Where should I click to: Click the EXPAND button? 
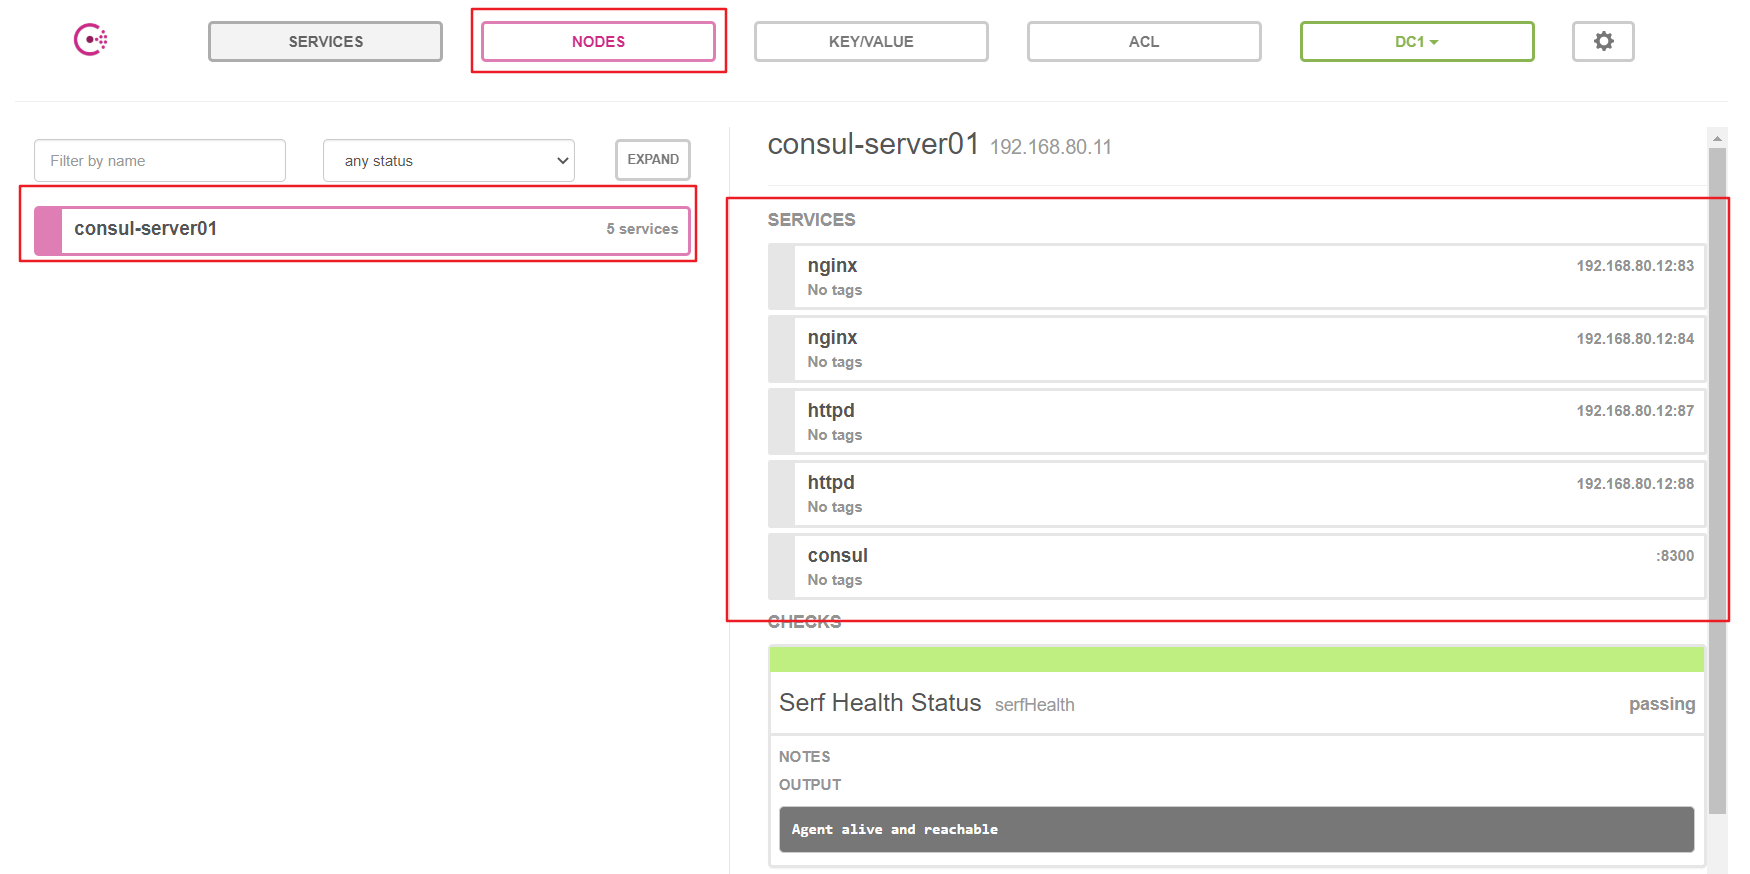(653, 159)
